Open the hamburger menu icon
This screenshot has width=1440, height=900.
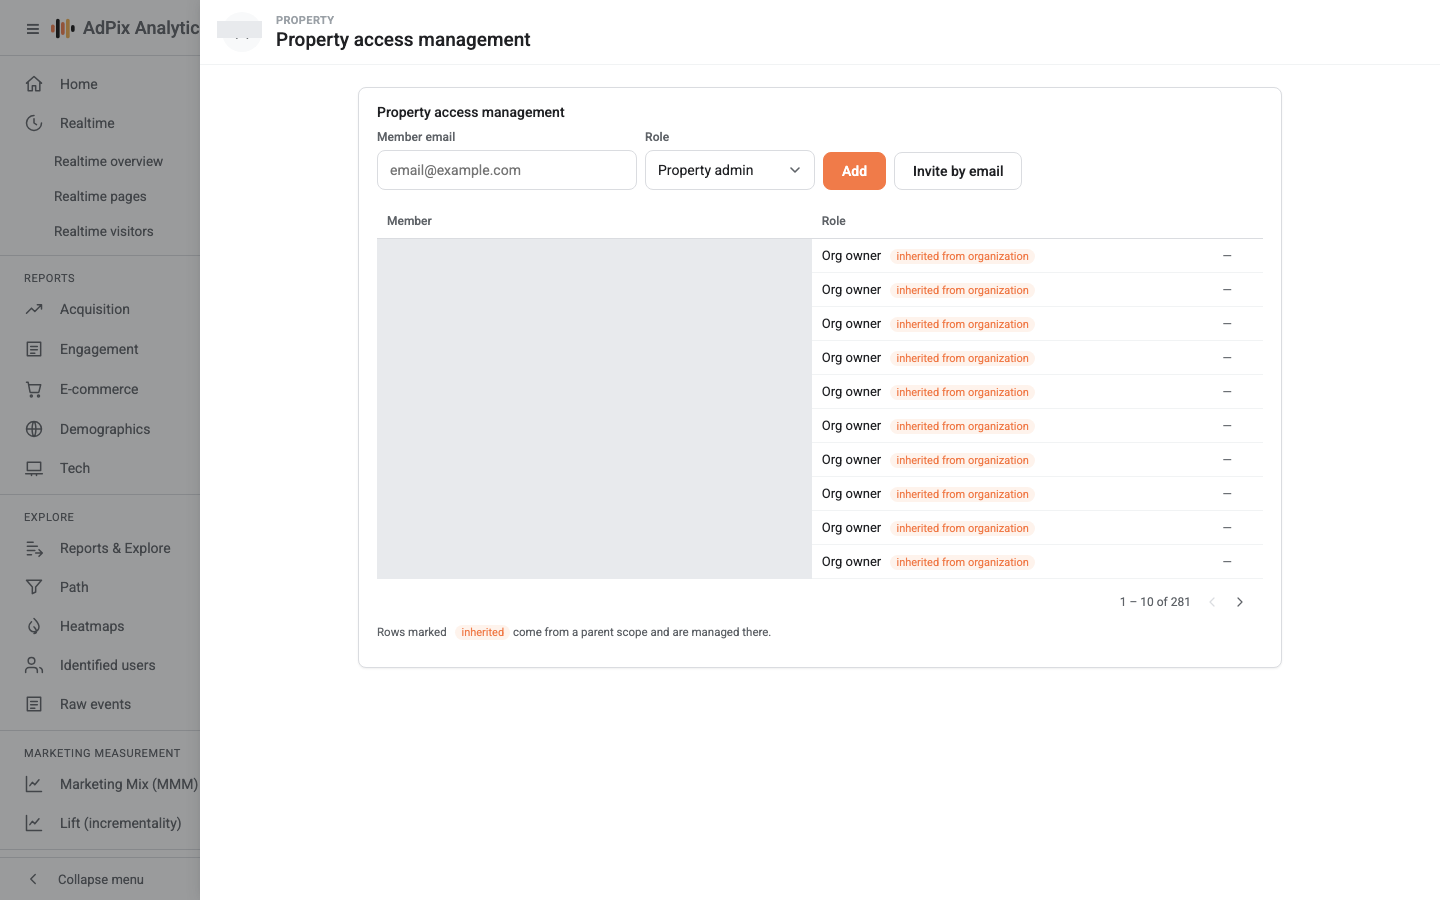click(x=32, y=29)
